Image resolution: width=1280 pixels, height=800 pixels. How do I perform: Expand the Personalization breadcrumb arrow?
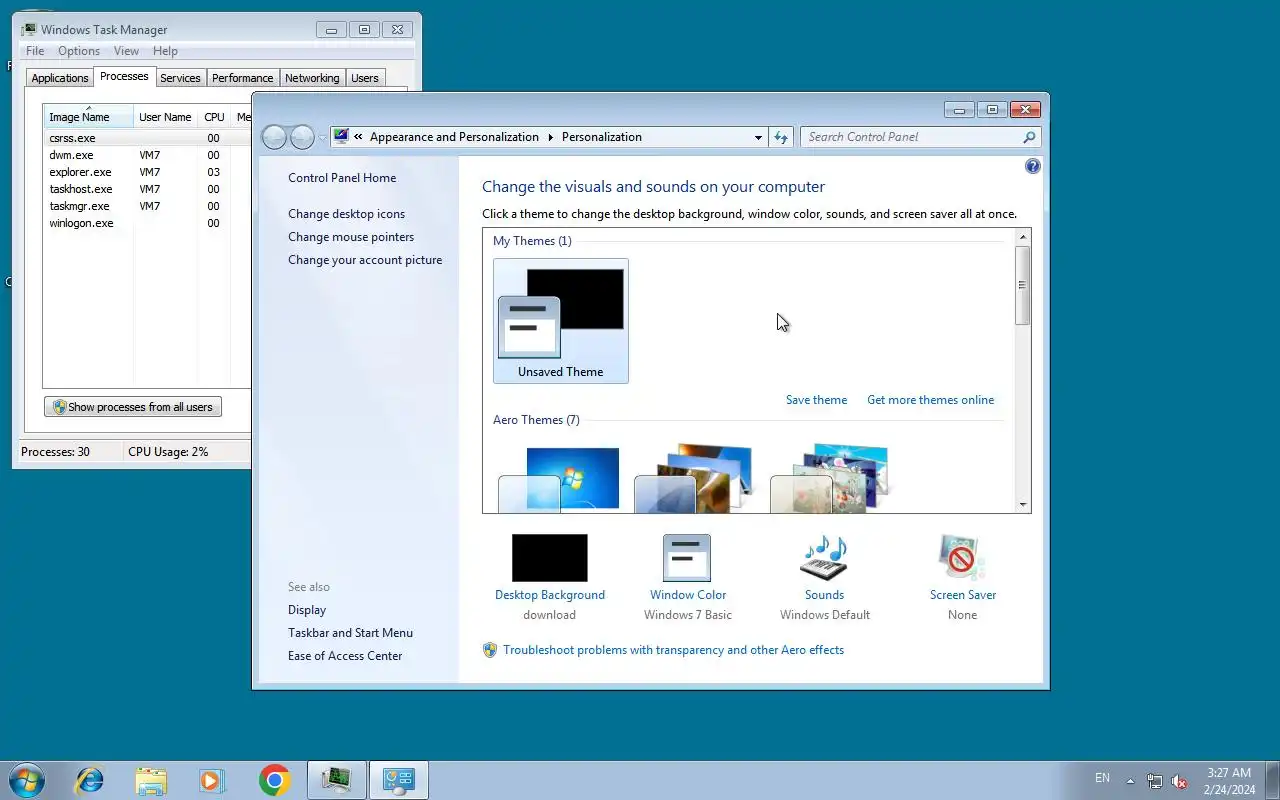(x=550, y=137)
